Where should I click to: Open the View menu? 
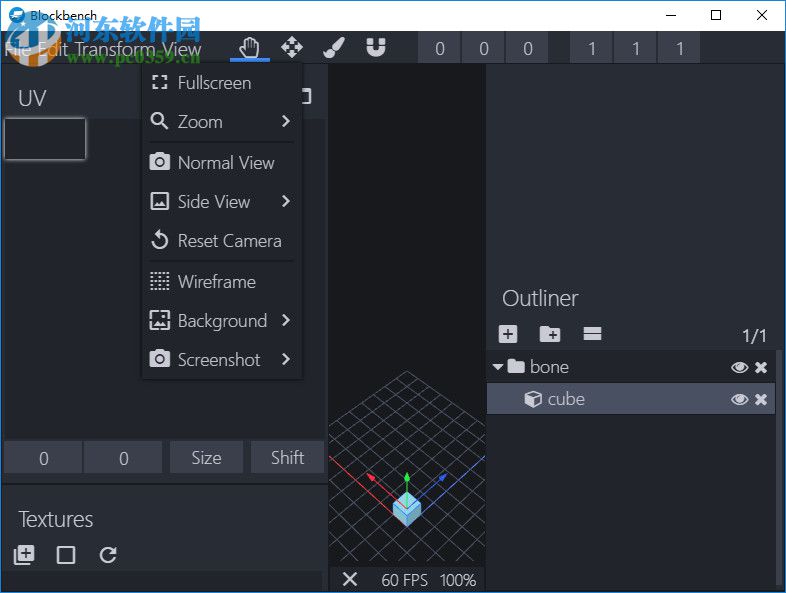[x=182, y=49]
